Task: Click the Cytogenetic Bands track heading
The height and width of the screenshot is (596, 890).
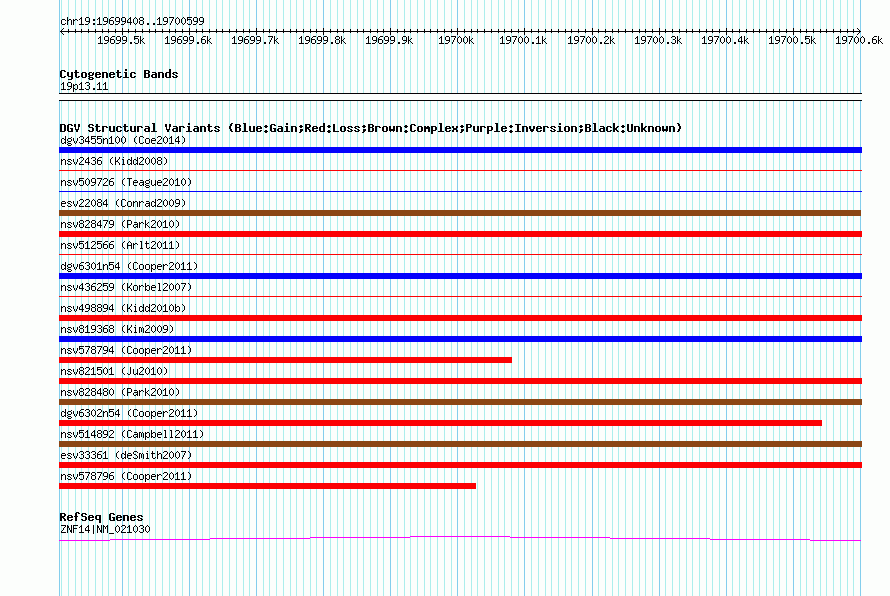Action: pos(119,74)
